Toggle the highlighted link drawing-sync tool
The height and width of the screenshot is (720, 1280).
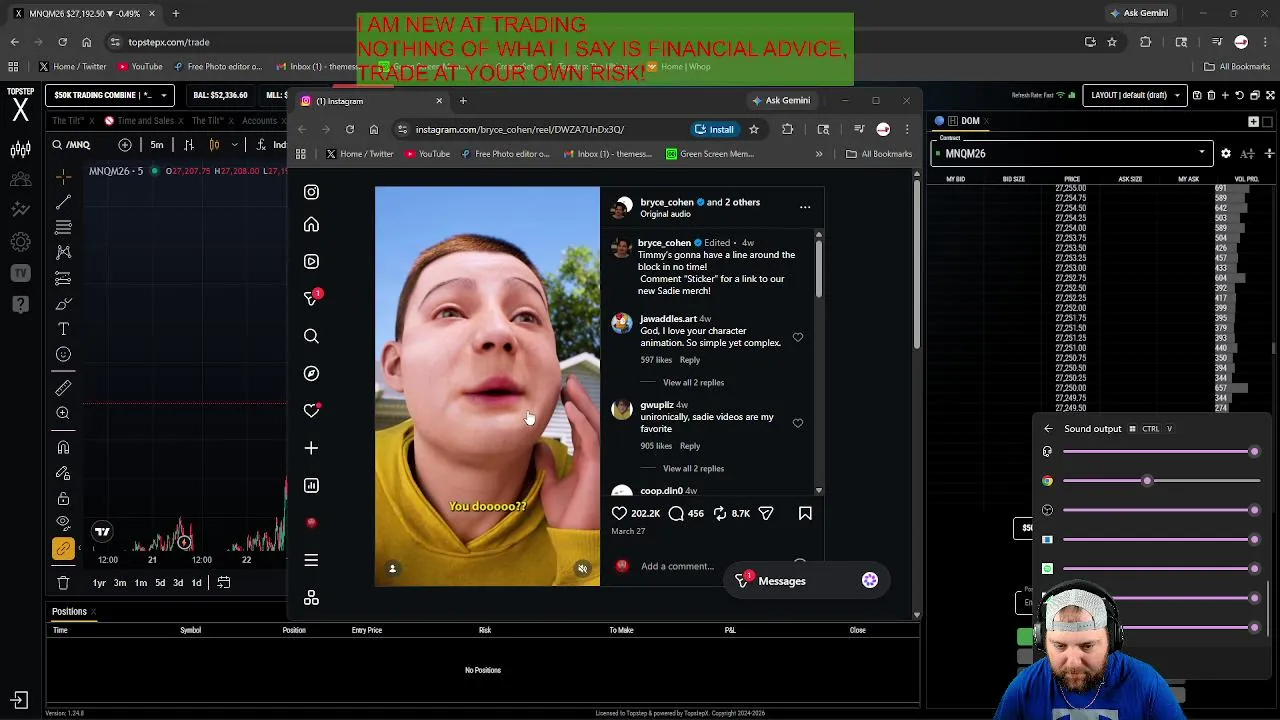click(x=63, y=548)
